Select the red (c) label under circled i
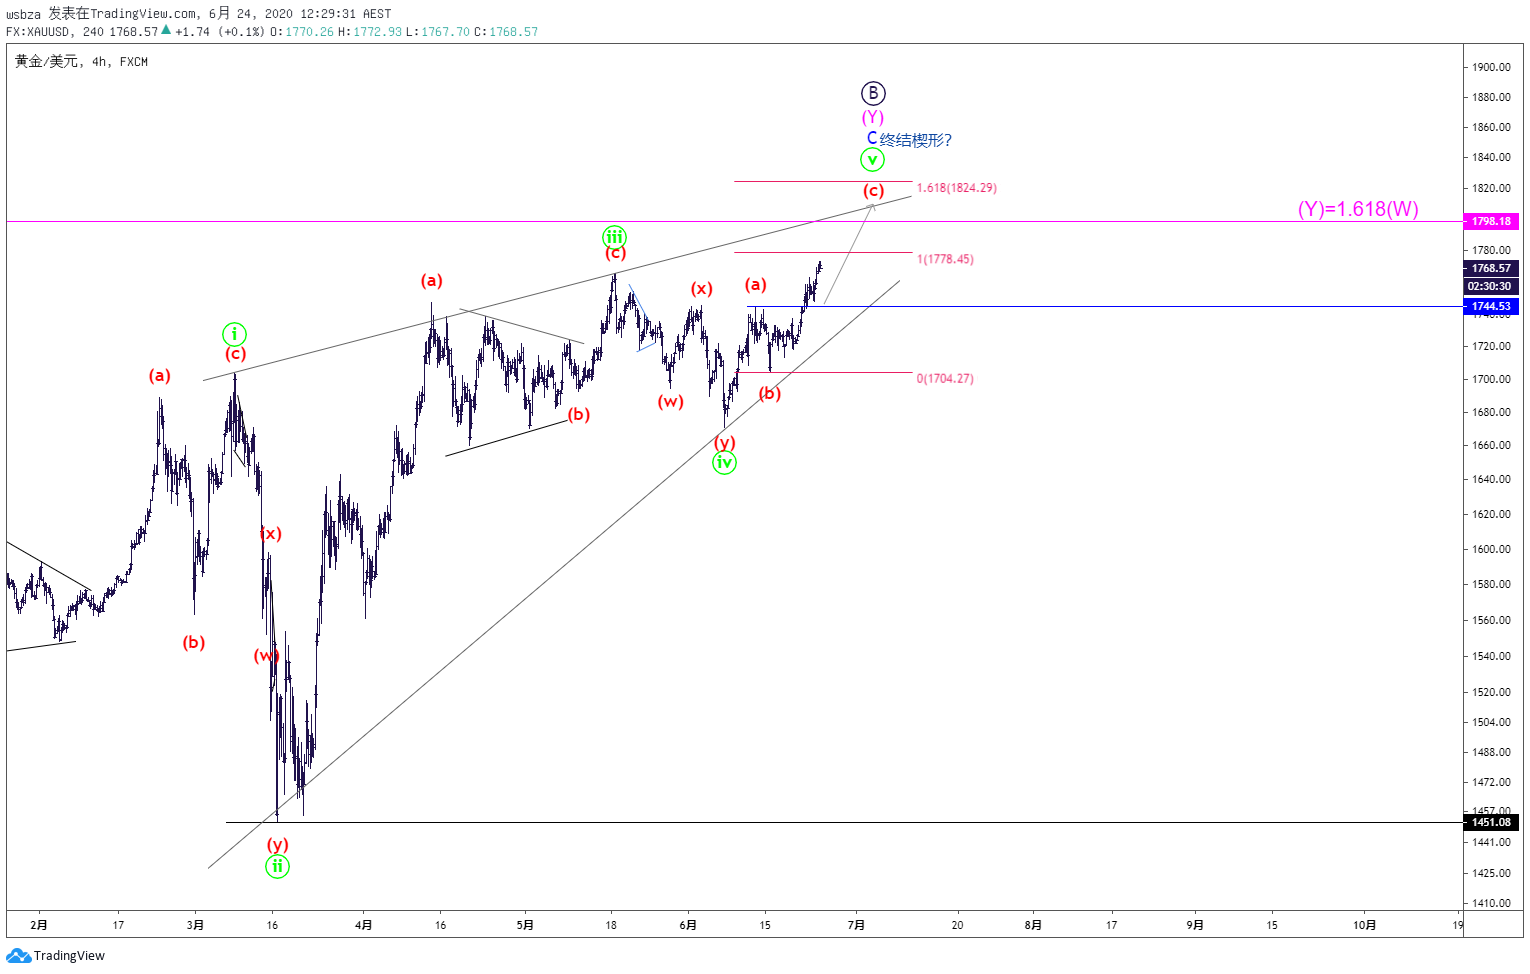The height and width of the screenshot is (974, 1530). 235,354
